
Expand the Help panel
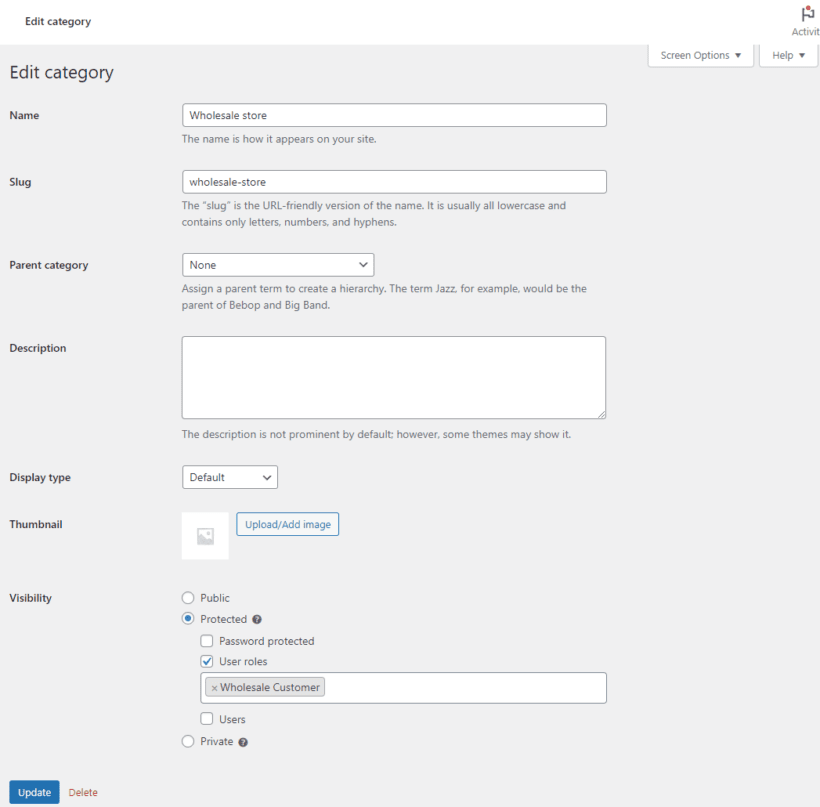788,55
